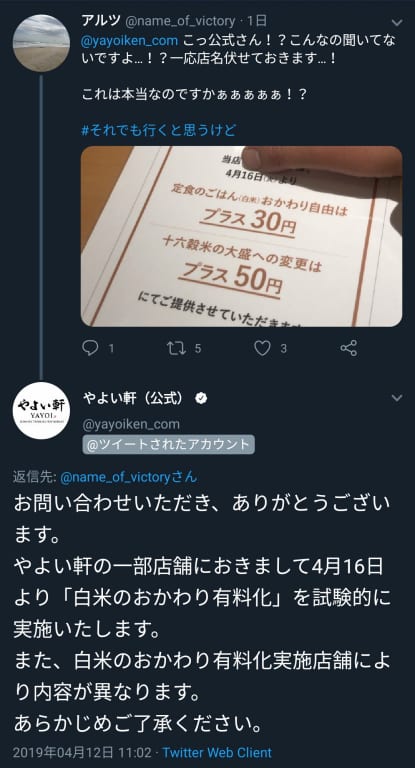This screenshot has width=415, height=768.
Task: Open @name_of_victoryさん reply-to link
Action: click(x=128, y=477)
